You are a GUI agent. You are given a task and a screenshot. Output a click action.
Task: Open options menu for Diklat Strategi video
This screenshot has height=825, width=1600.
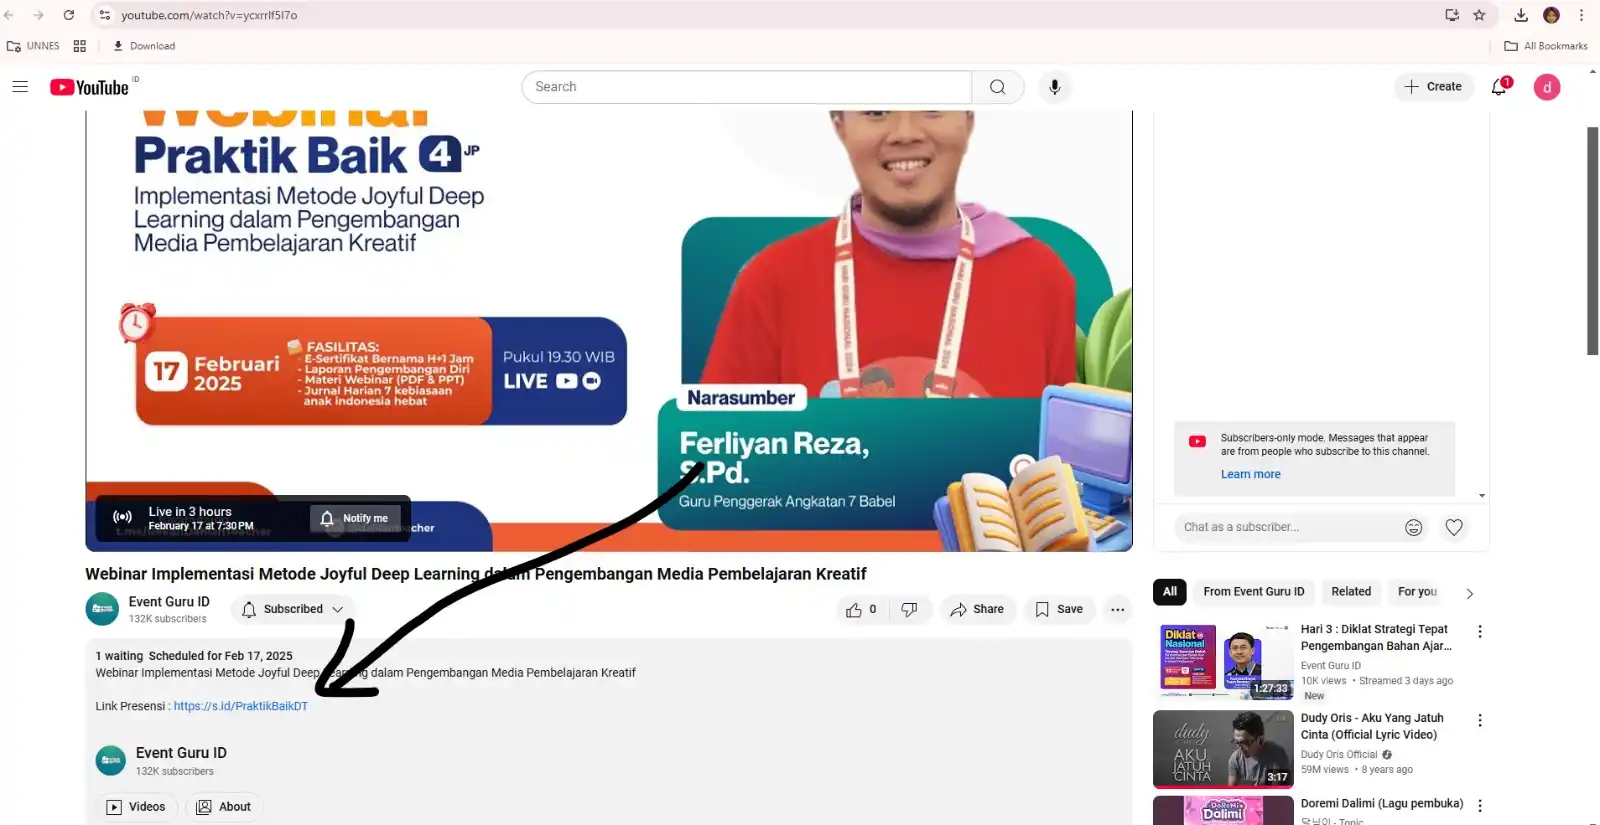point(1480,632)
